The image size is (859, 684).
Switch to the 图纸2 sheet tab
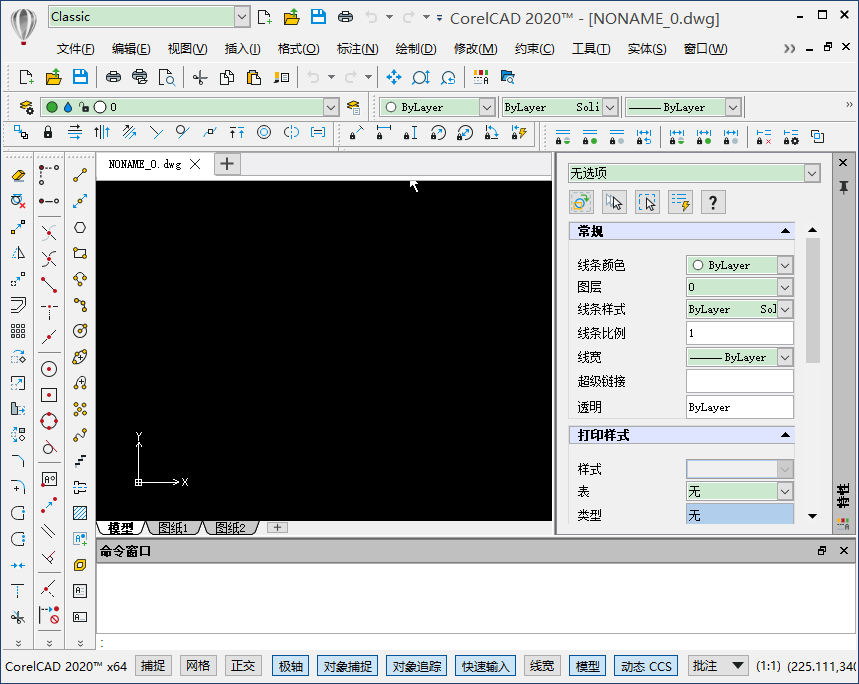230,528
